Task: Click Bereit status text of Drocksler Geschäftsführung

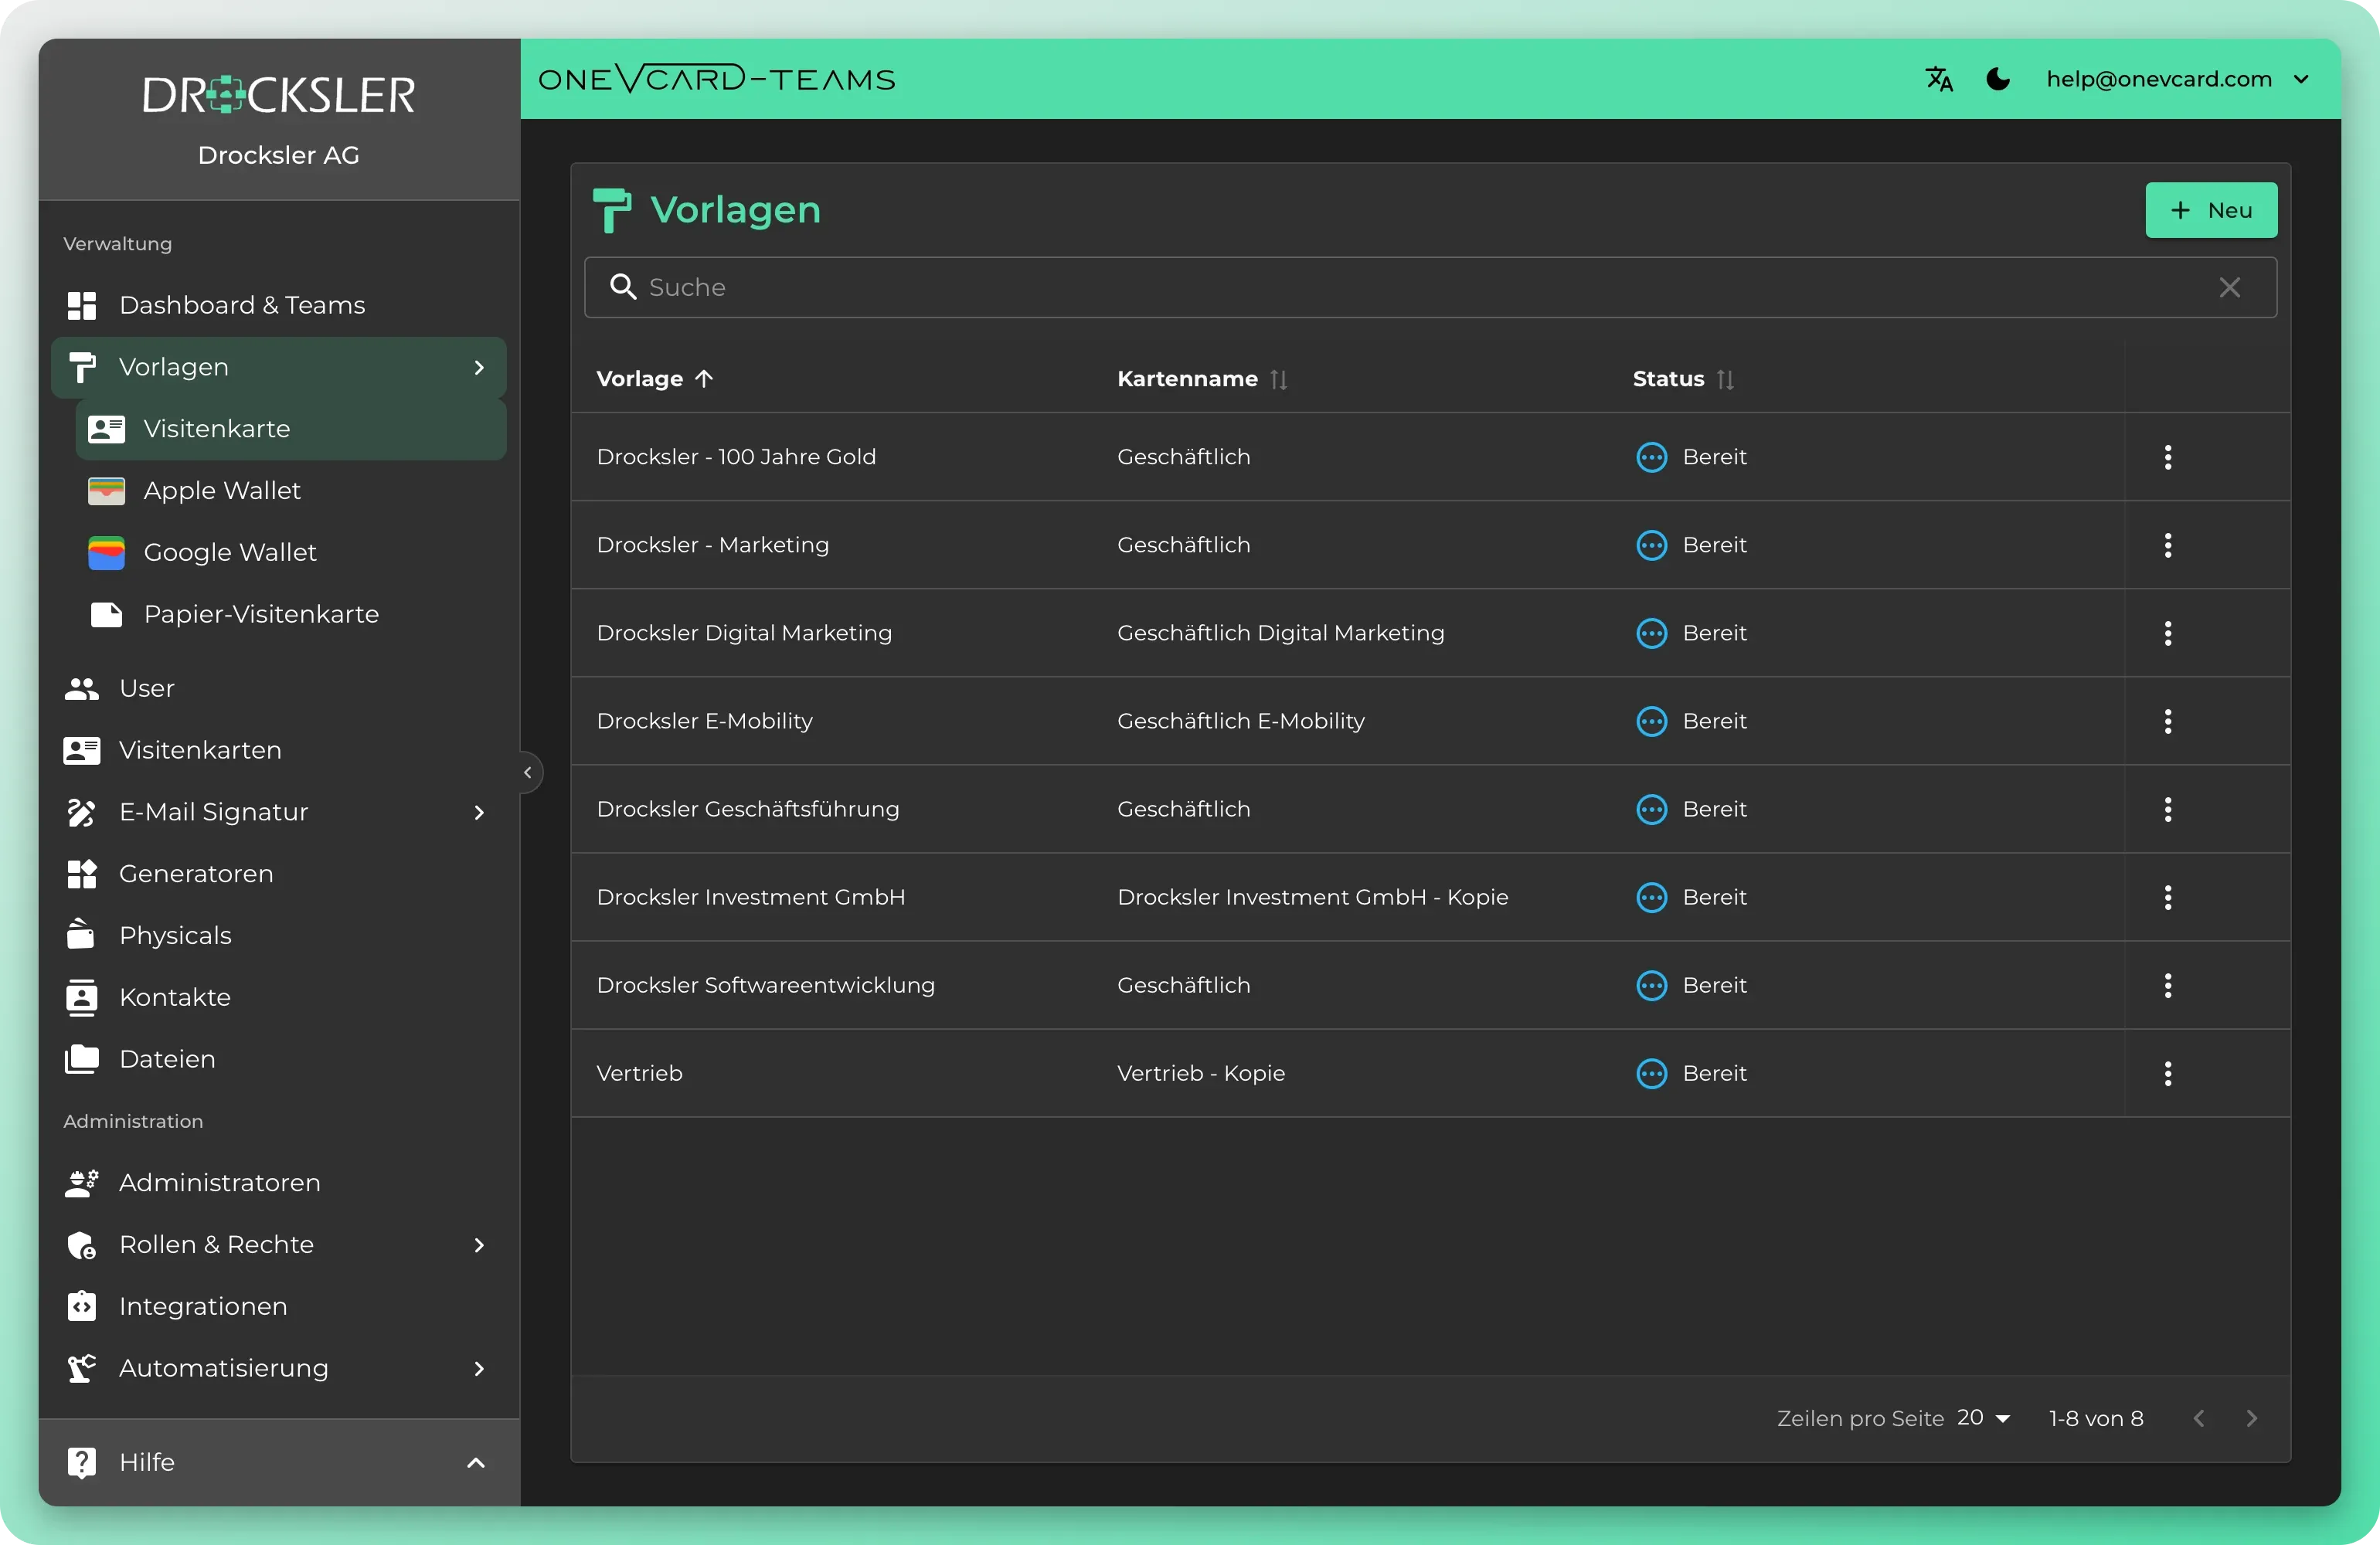Action: tap(1714, 809)
